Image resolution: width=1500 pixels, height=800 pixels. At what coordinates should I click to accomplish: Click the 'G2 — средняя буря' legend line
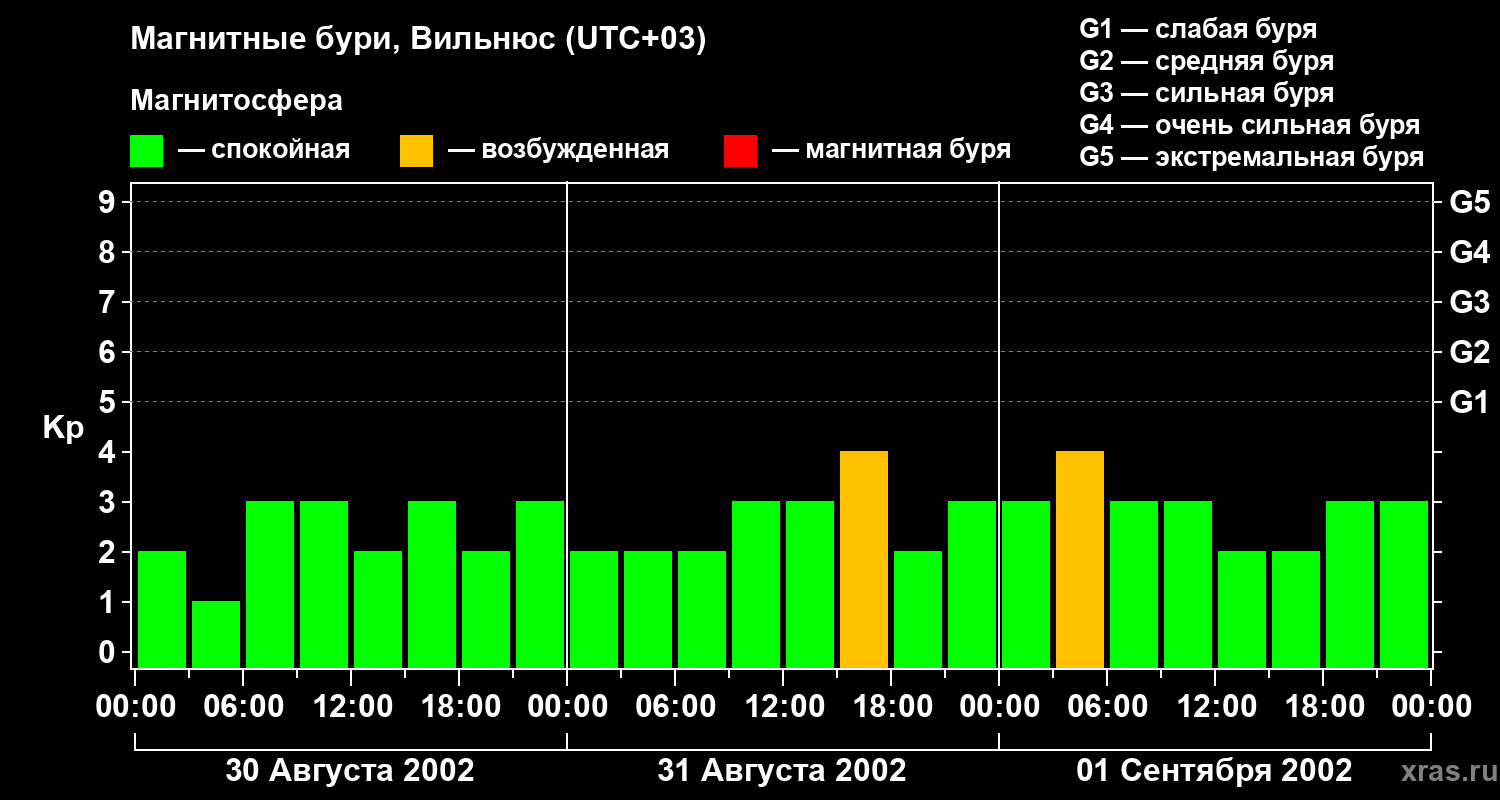[1206, 61]
